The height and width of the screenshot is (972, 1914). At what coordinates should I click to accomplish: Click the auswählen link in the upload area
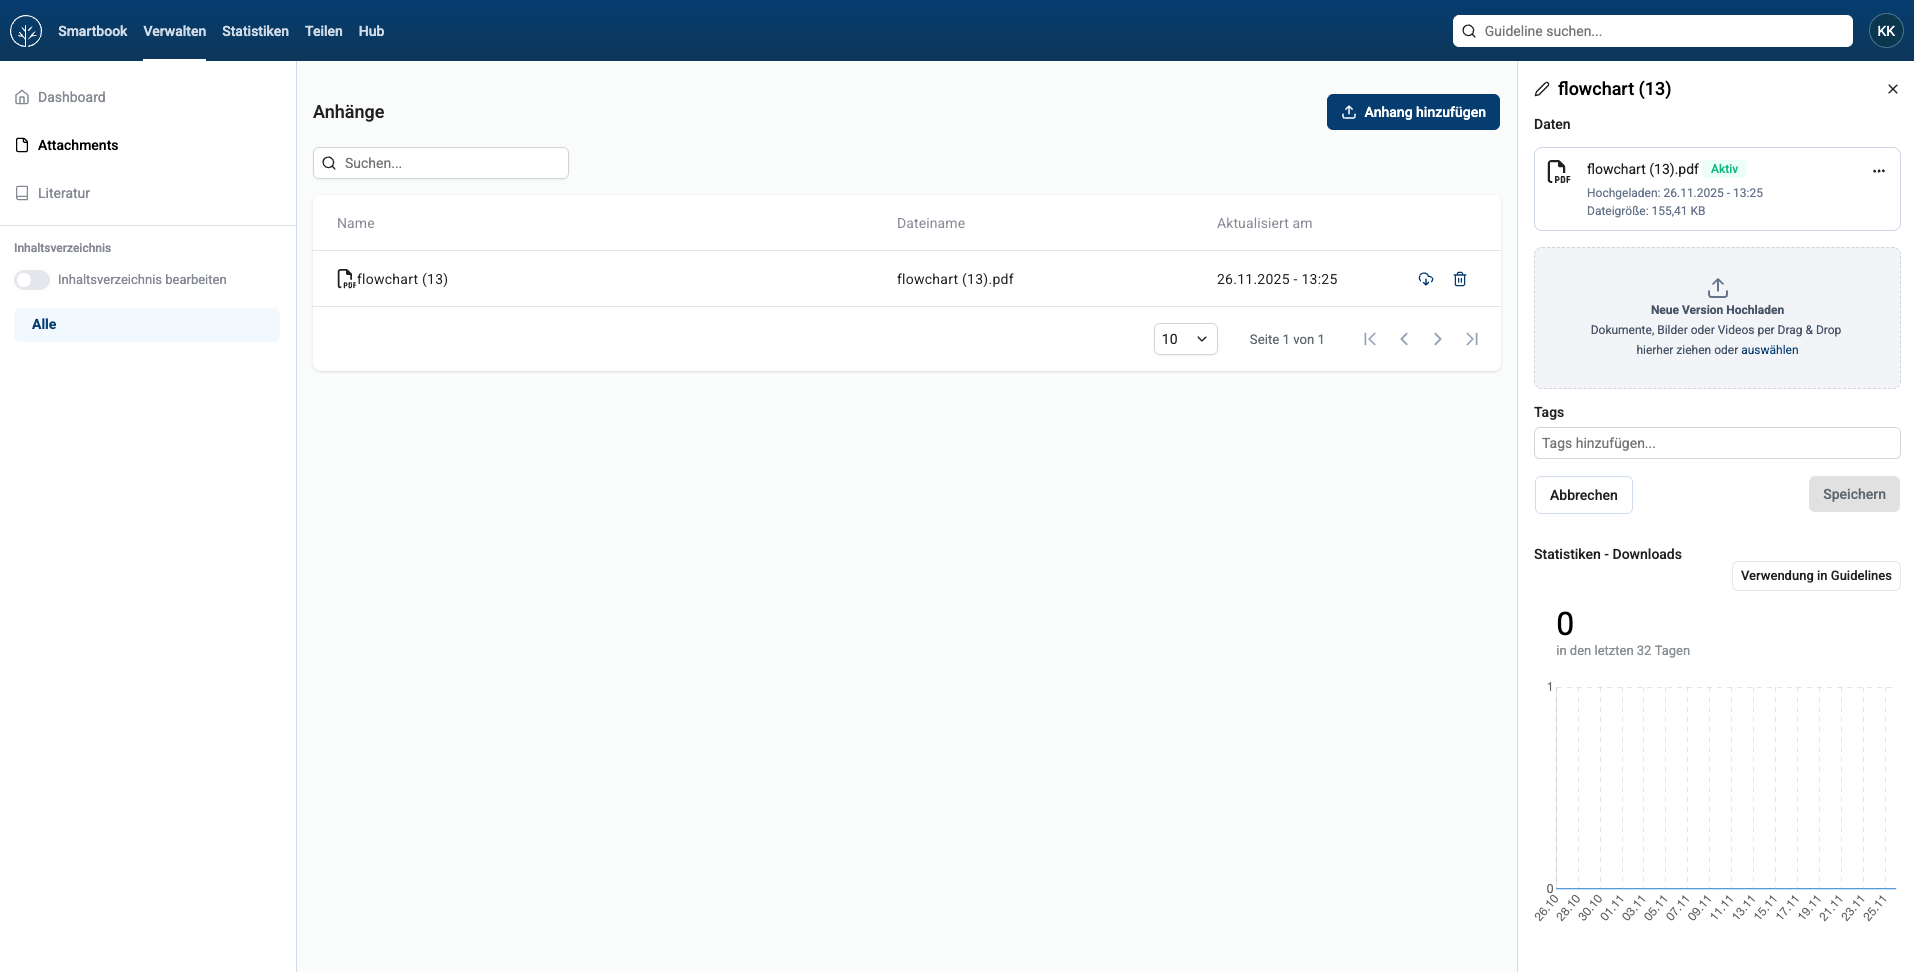(1769, 350)
